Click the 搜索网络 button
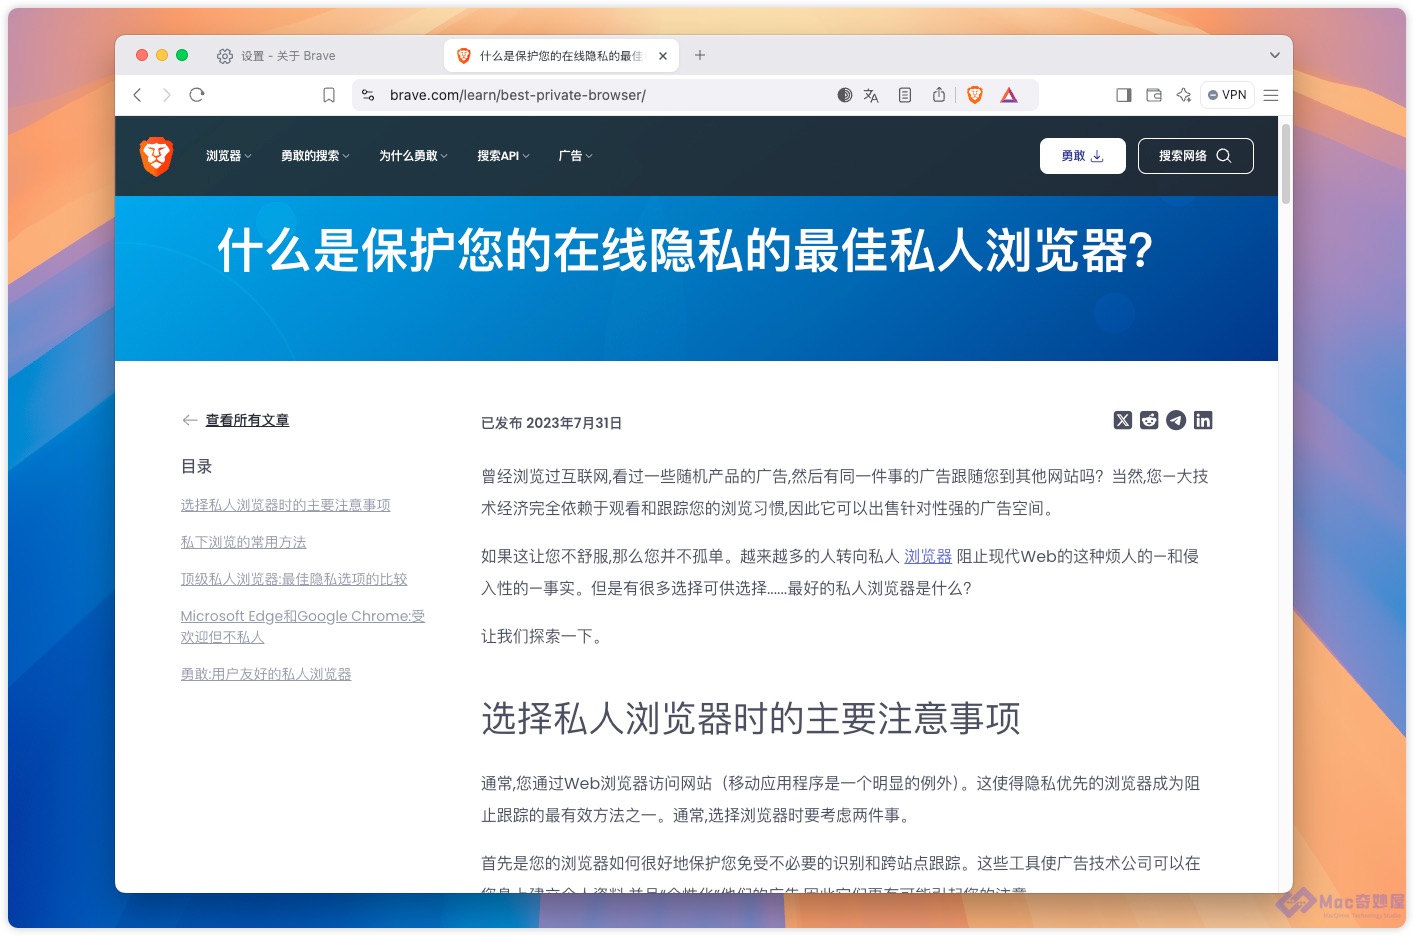 1196,156
